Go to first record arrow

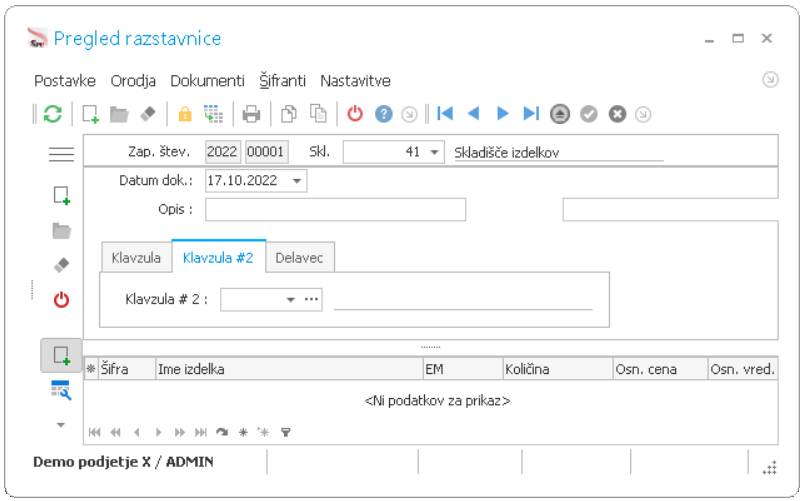pyautogui.click(x=445, y=113)
